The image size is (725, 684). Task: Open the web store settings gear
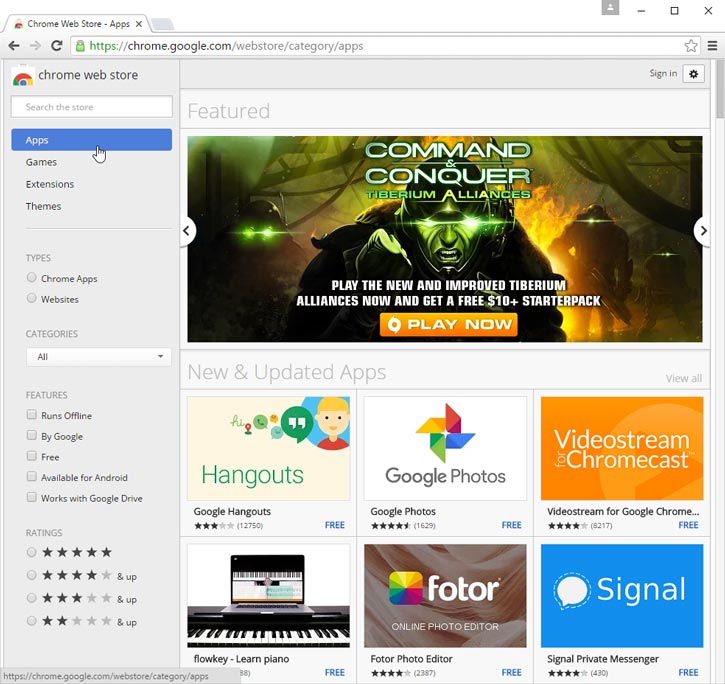(x=694, y=73)
